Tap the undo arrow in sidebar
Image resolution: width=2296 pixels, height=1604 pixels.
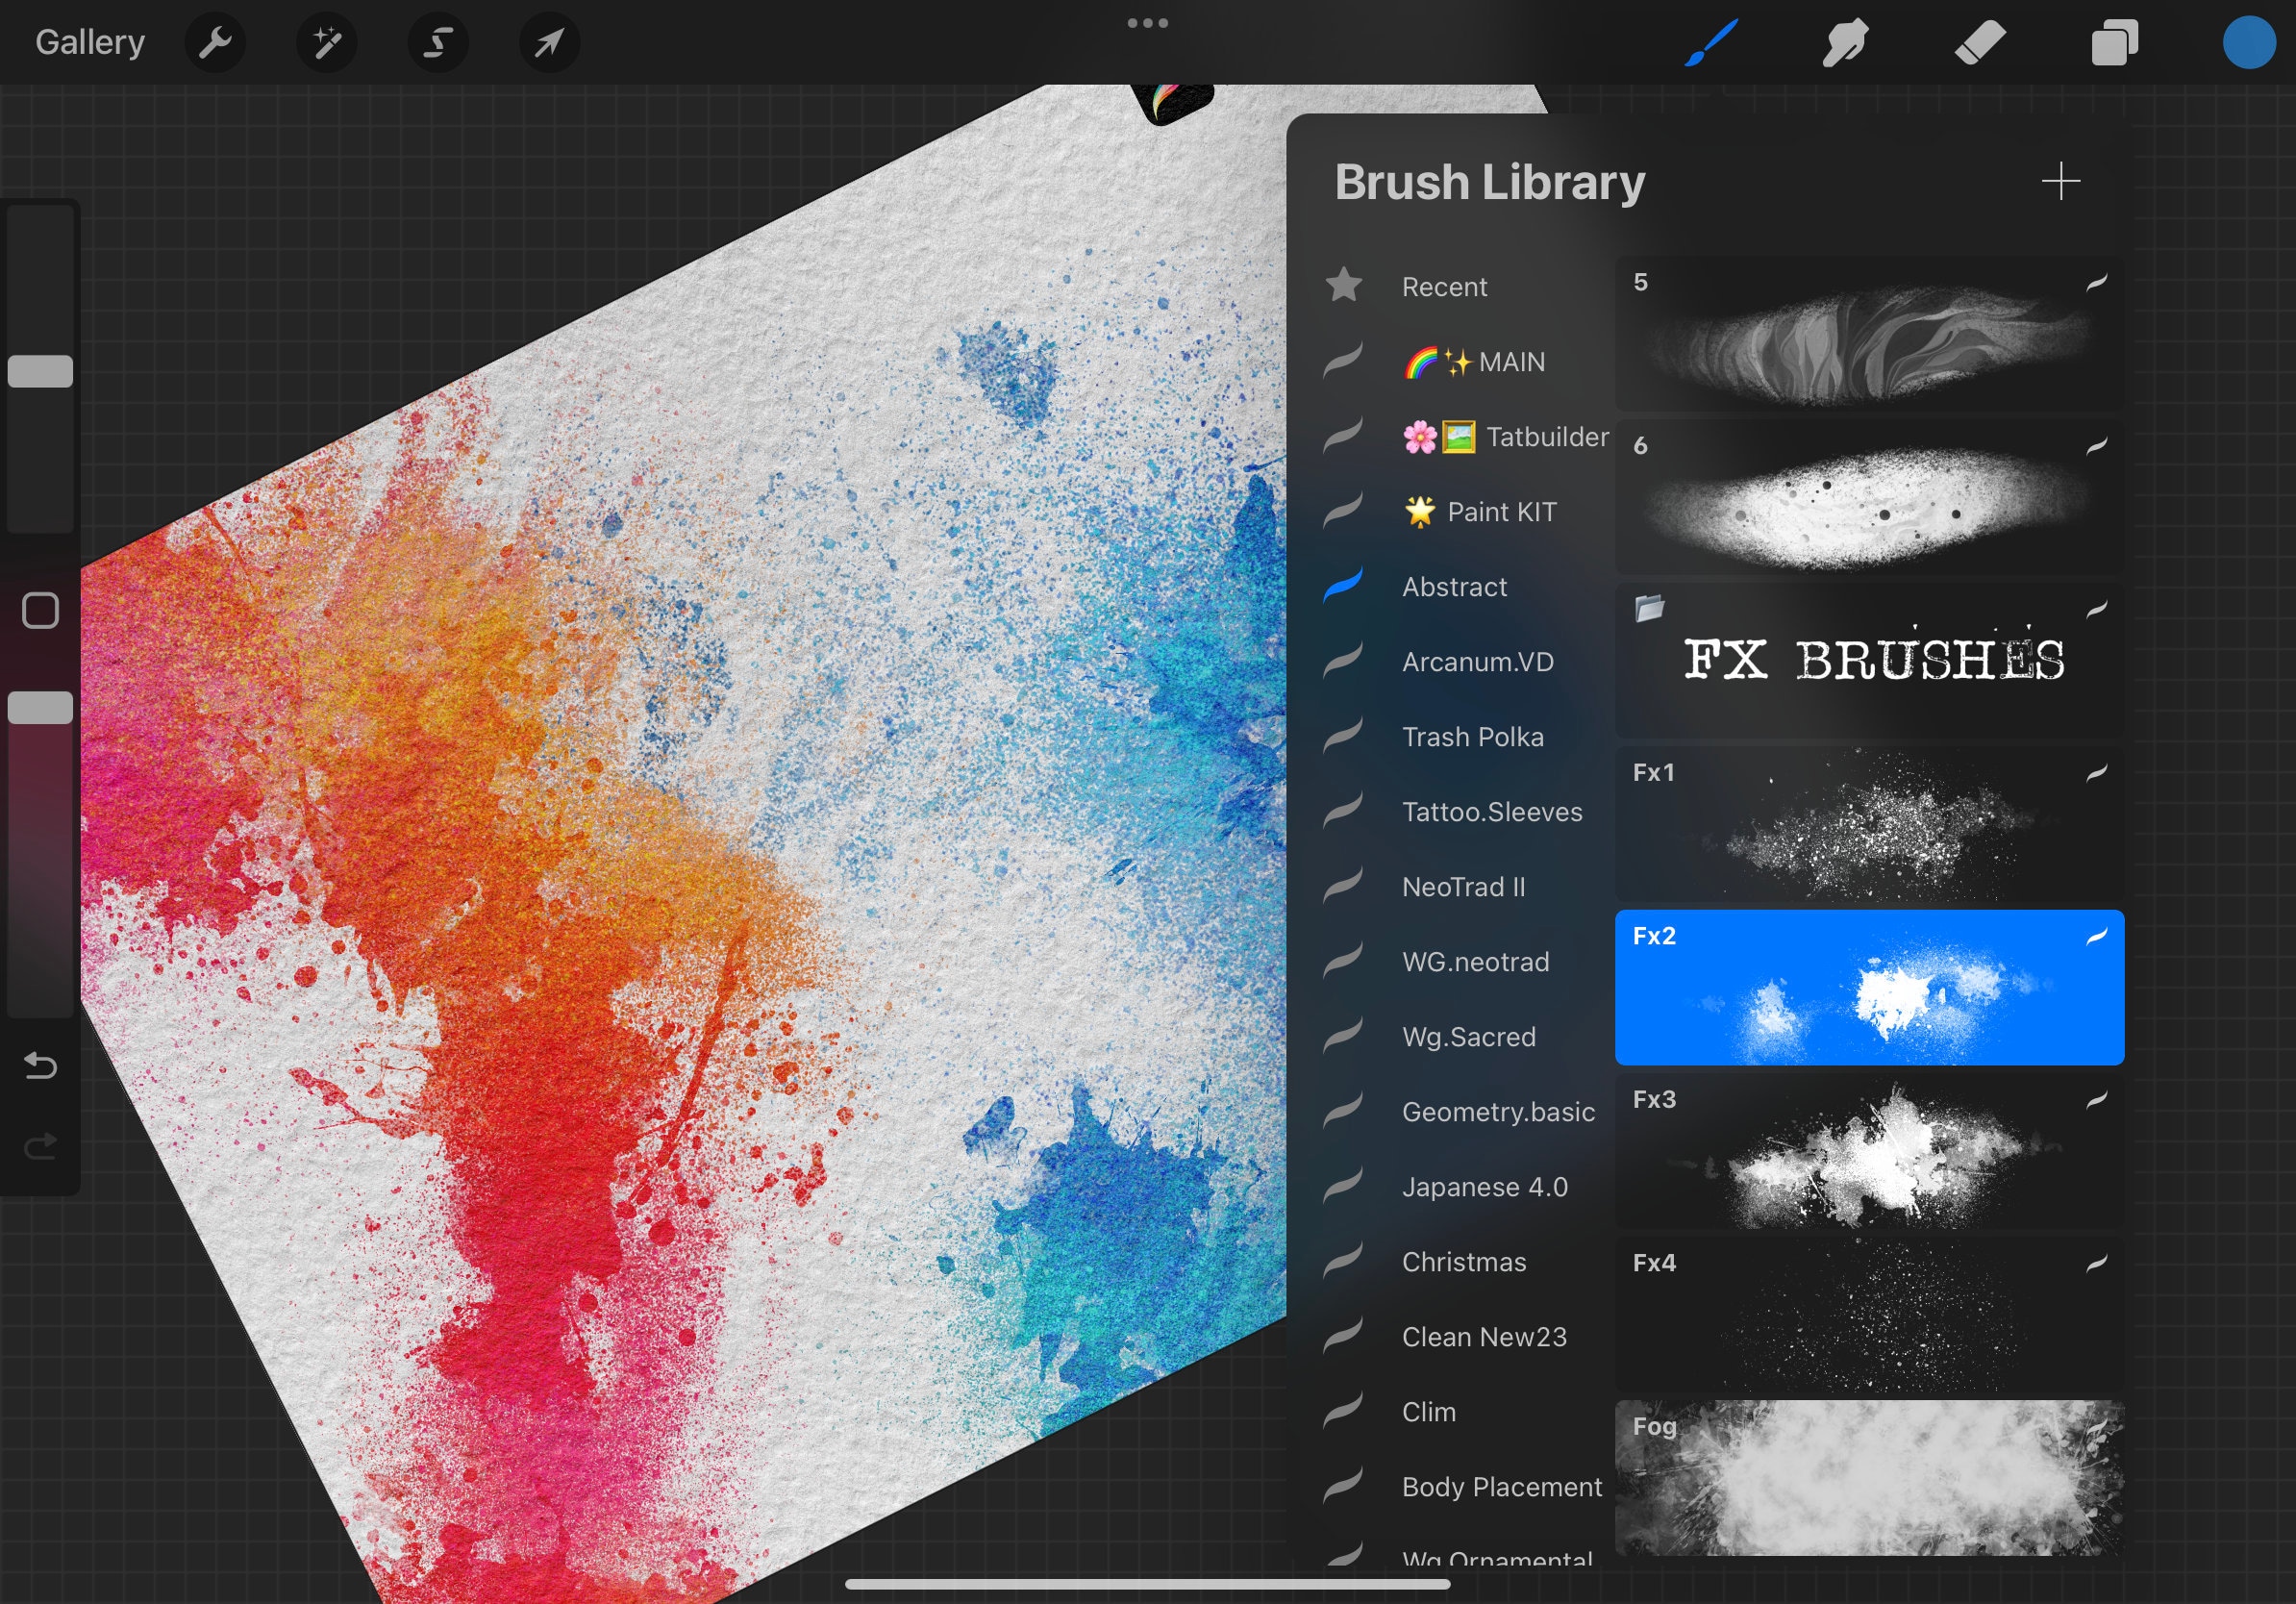pos(40,1066)
